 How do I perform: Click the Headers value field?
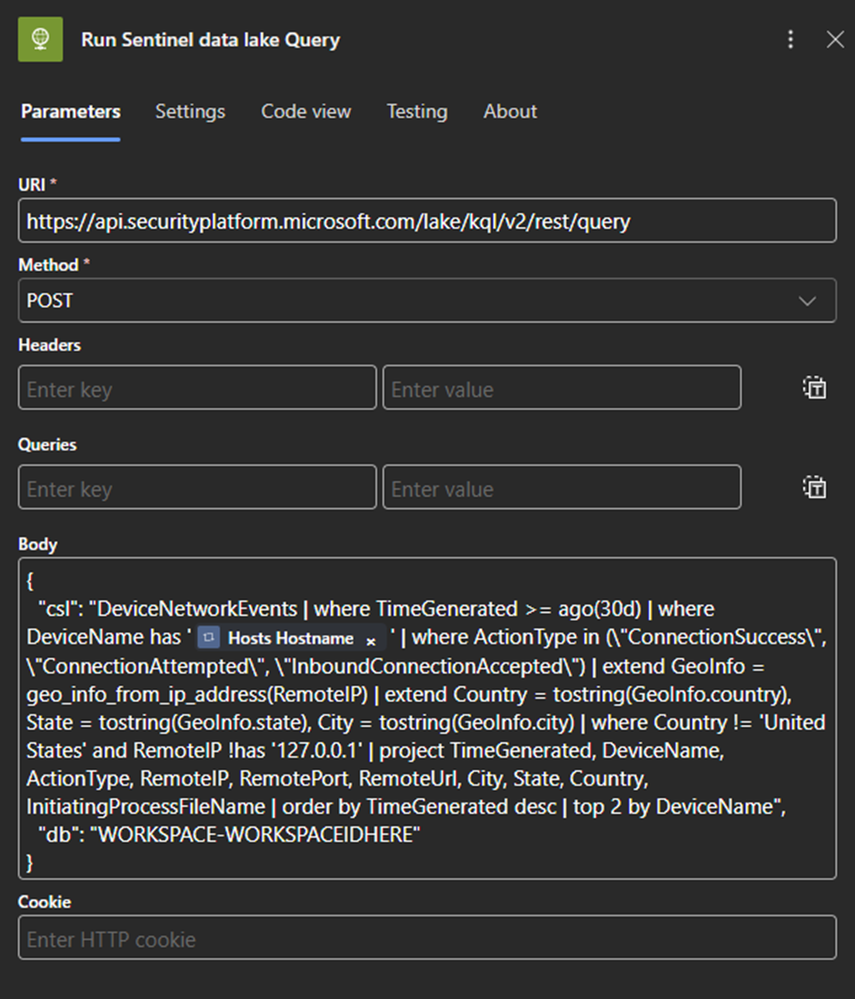(x=561, y=388)
